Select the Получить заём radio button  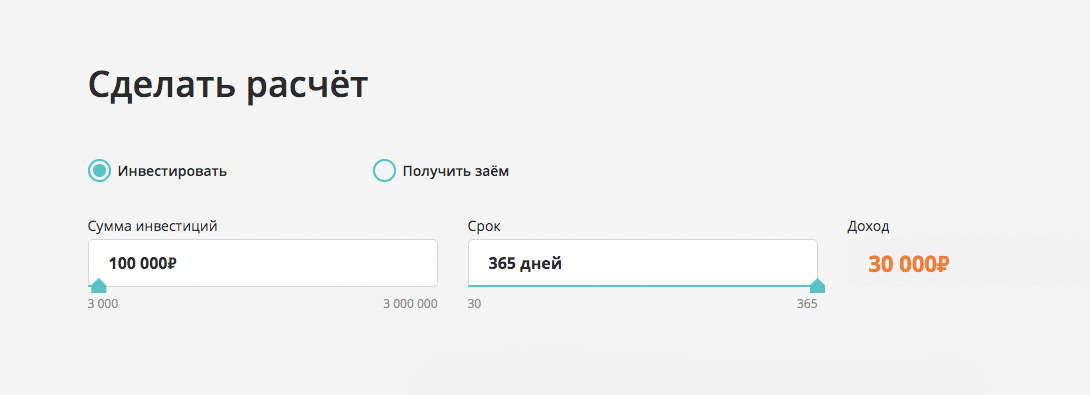[384, 170]
